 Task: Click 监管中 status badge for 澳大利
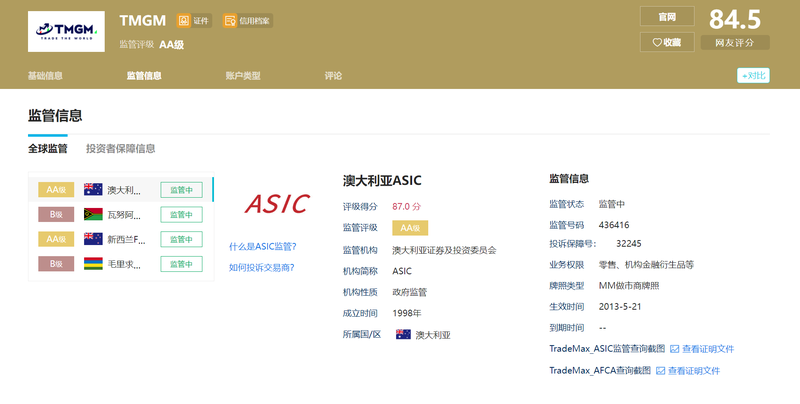182,190
